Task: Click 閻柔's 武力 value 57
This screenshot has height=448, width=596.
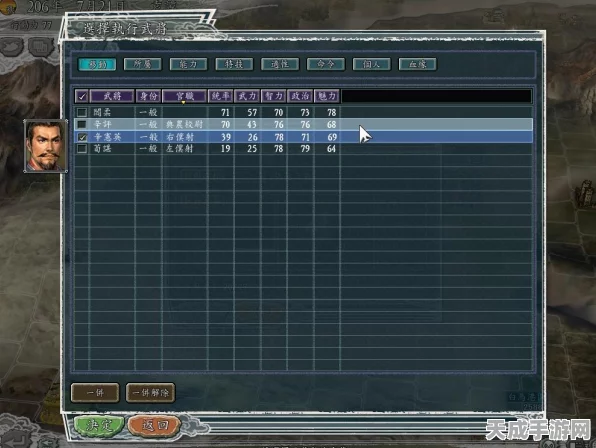Action: pyautogui.click(x=252, y=112)
